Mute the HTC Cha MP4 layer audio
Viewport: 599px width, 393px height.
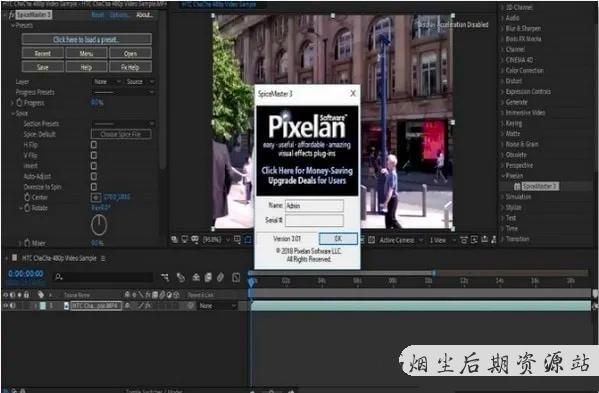coord(13,306)
